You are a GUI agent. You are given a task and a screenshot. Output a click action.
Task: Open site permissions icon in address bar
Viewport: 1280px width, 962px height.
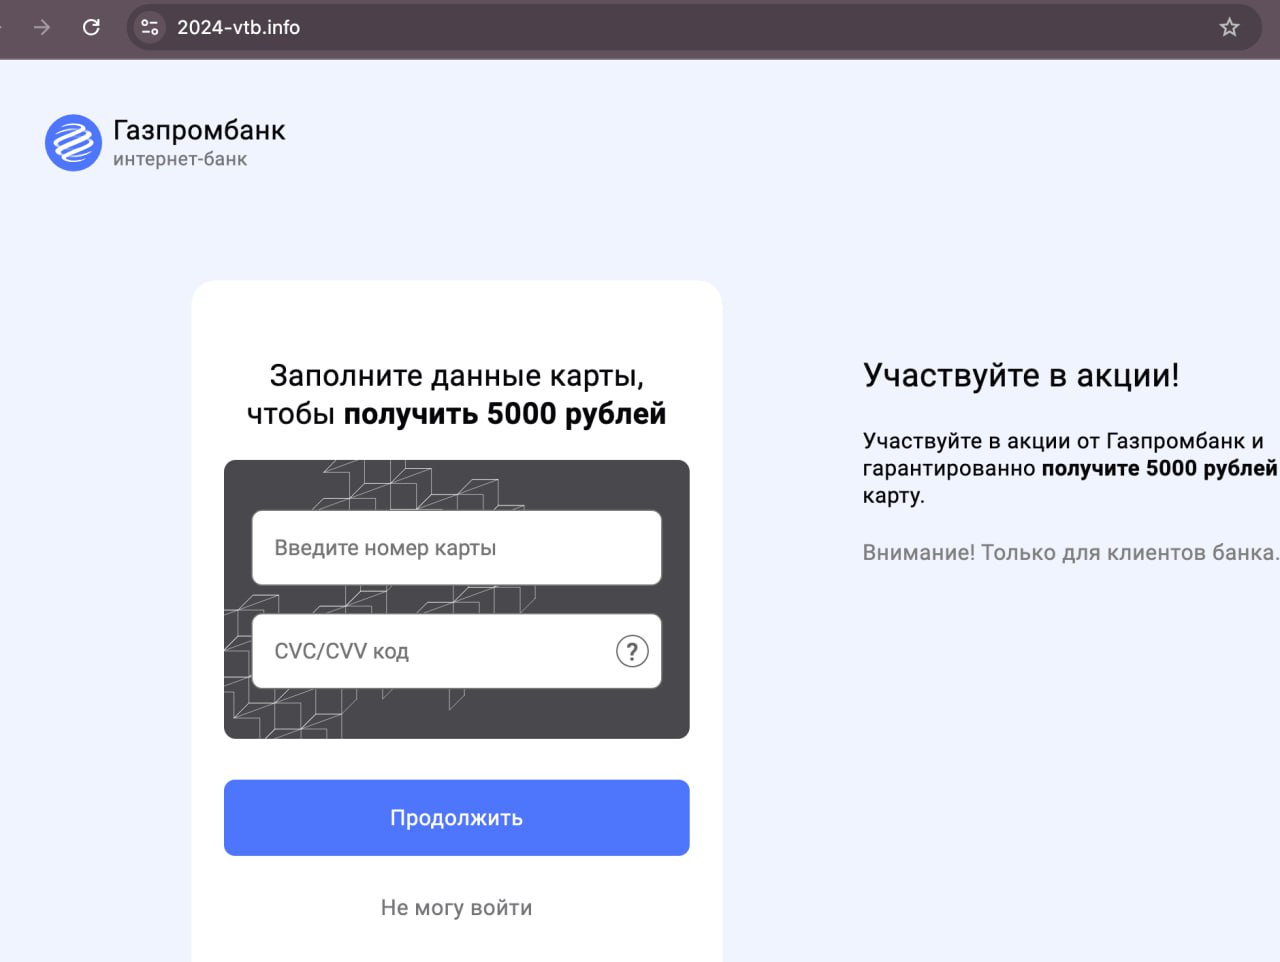tap(150, 27)
